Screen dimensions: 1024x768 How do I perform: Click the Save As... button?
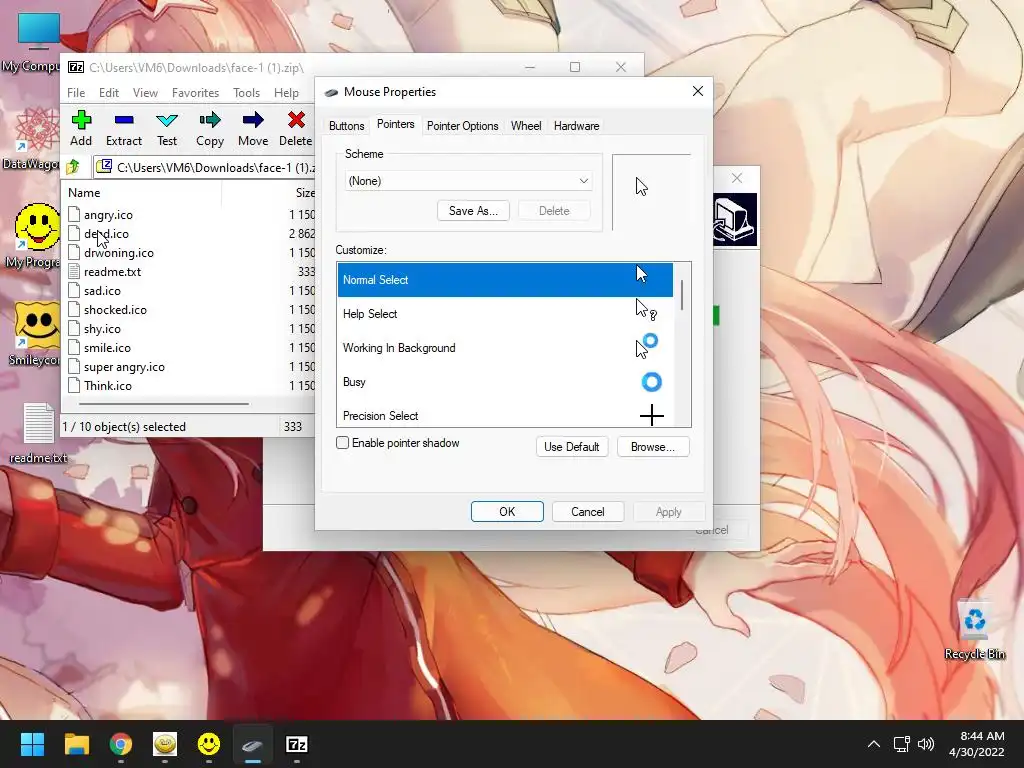[473, 211]
